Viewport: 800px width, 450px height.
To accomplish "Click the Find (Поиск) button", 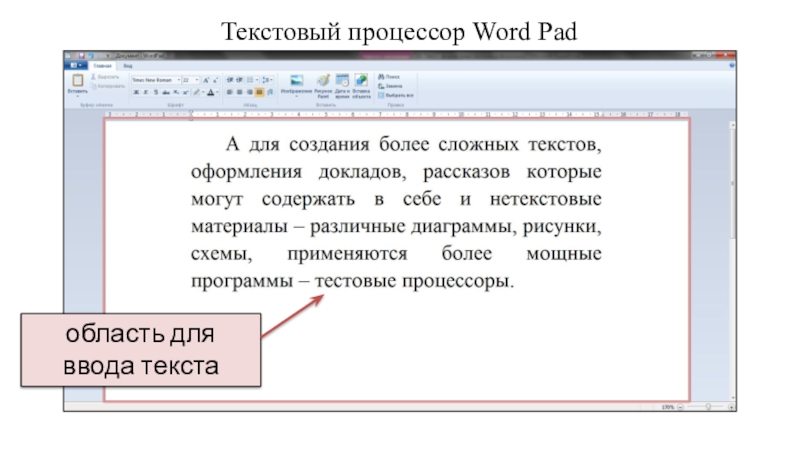I will (x=390, y=77).
